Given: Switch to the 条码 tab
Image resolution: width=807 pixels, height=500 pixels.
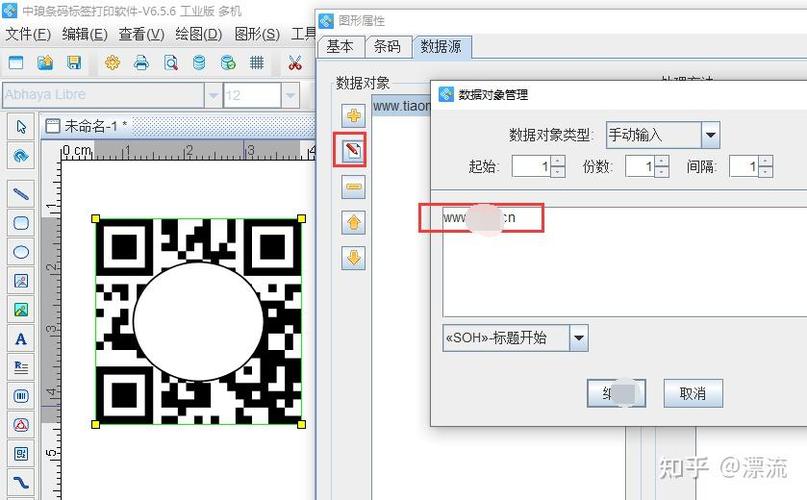Looking at the screenshot, I should (x=388, y=47).
